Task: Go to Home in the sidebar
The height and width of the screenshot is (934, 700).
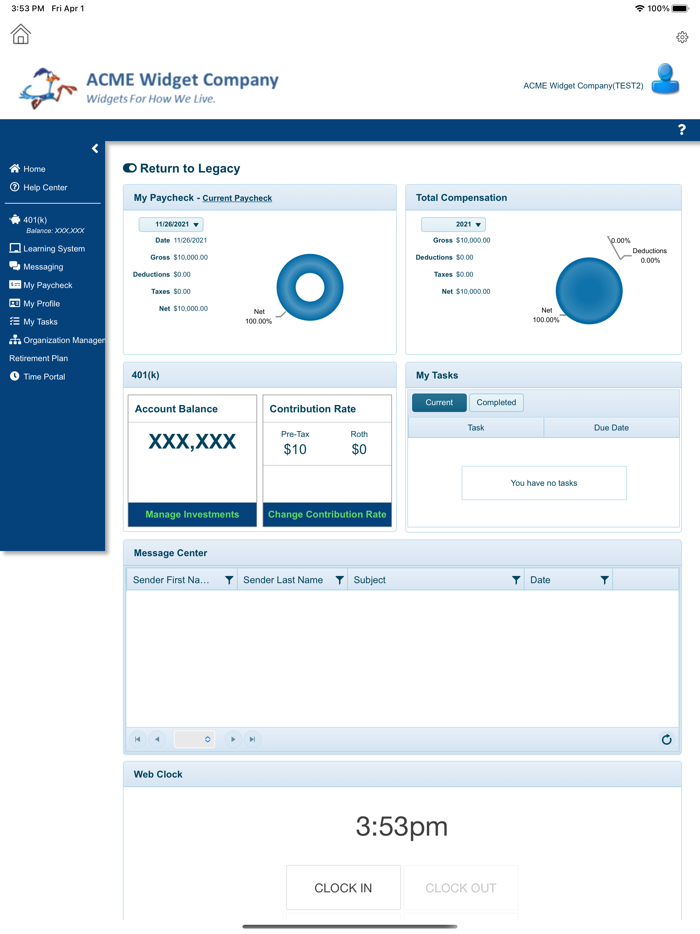Action: tap(27, 169)
